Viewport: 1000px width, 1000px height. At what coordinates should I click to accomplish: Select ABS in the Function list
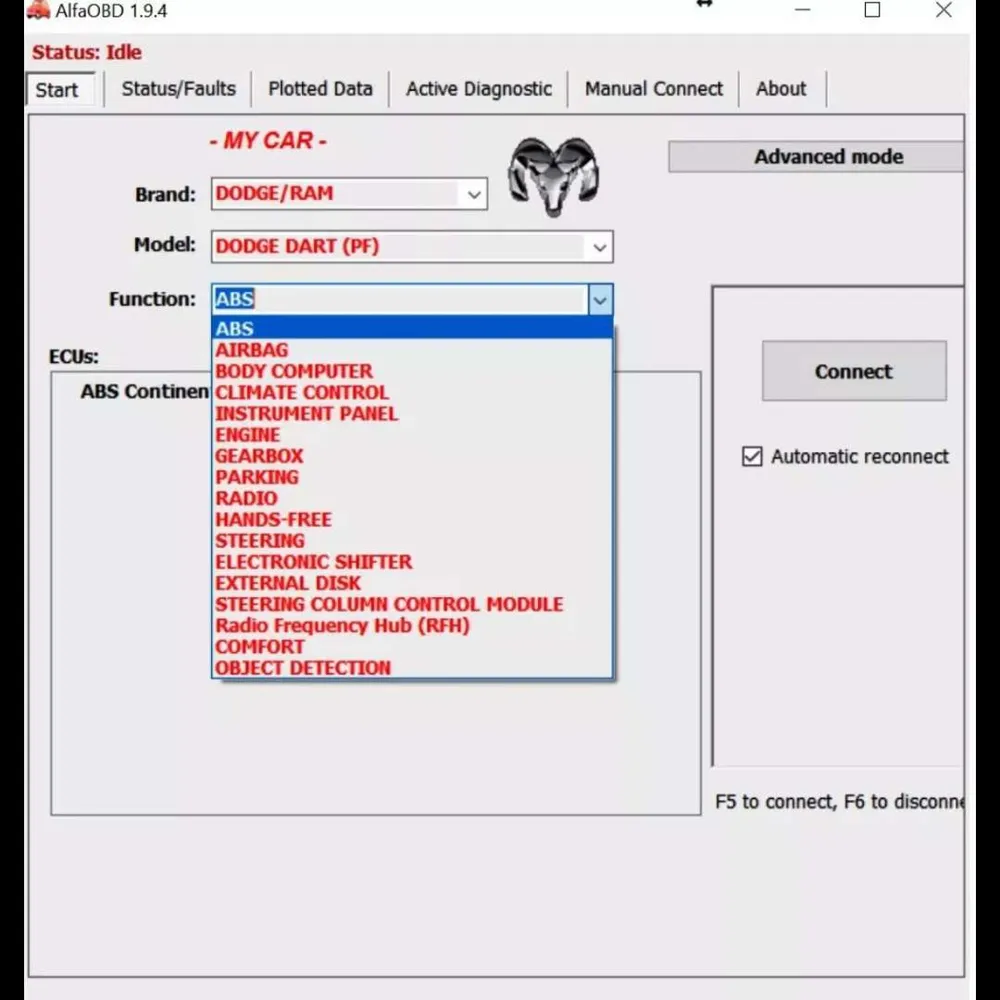pyautogui.click(x=412, y=328)
